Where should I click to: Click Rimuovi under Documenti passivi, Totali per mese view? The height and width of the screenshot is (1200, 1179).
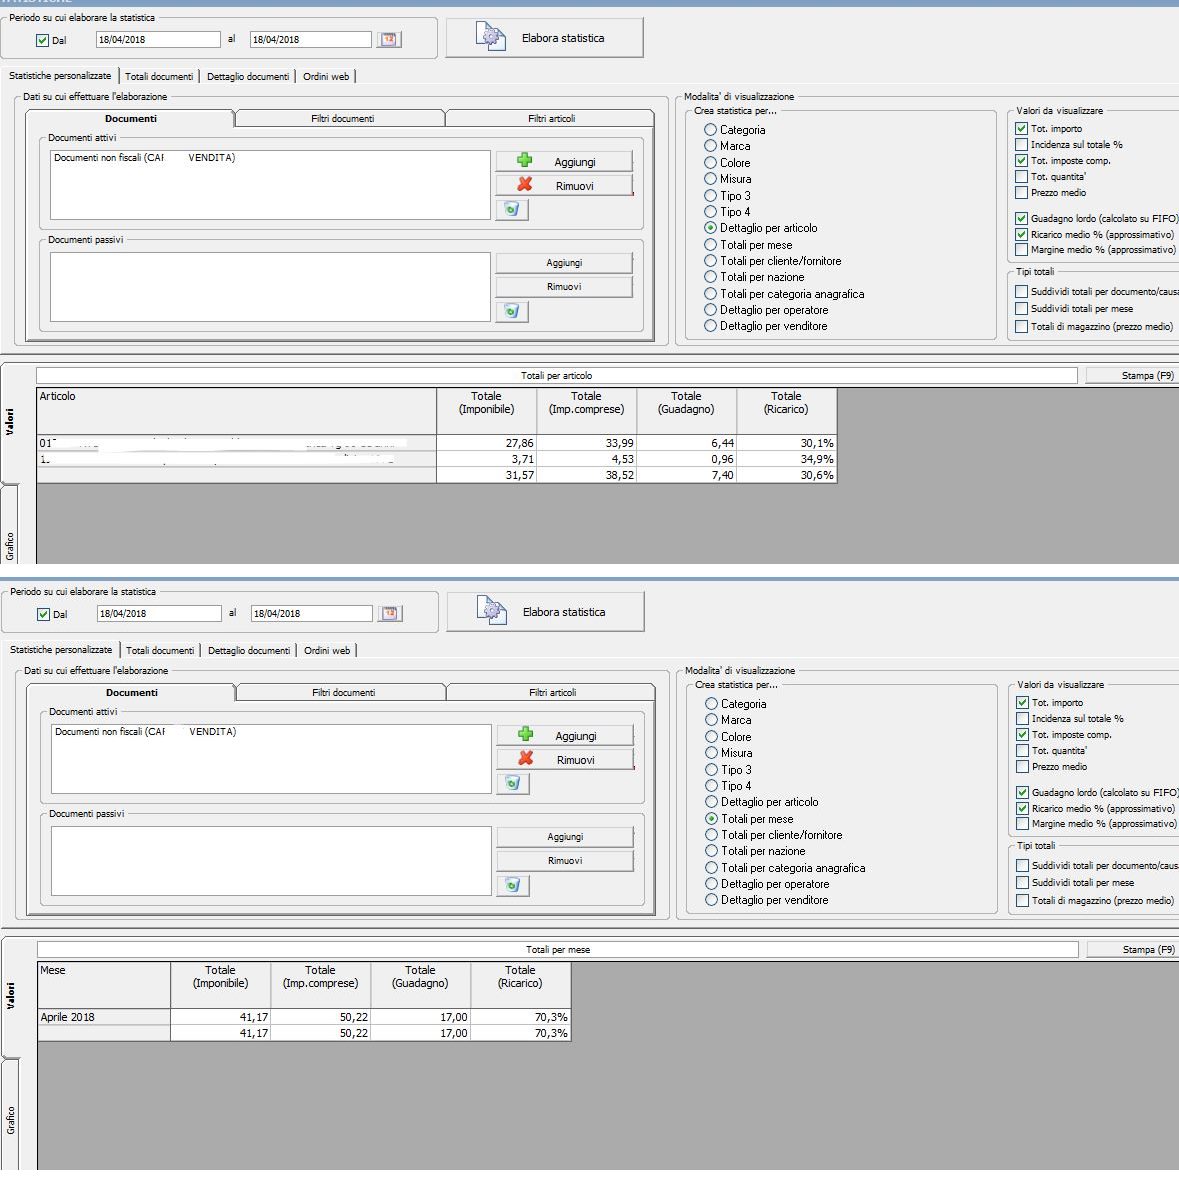click(565, 861)
